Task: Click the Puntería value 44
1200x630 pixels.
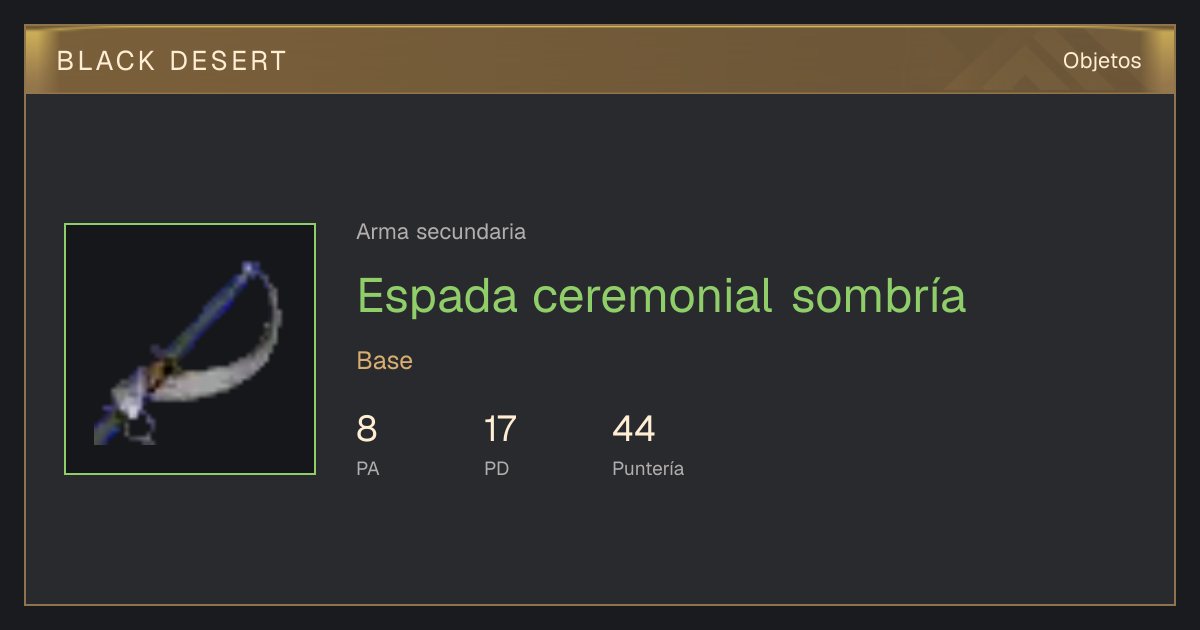Action: pos(634,429)
